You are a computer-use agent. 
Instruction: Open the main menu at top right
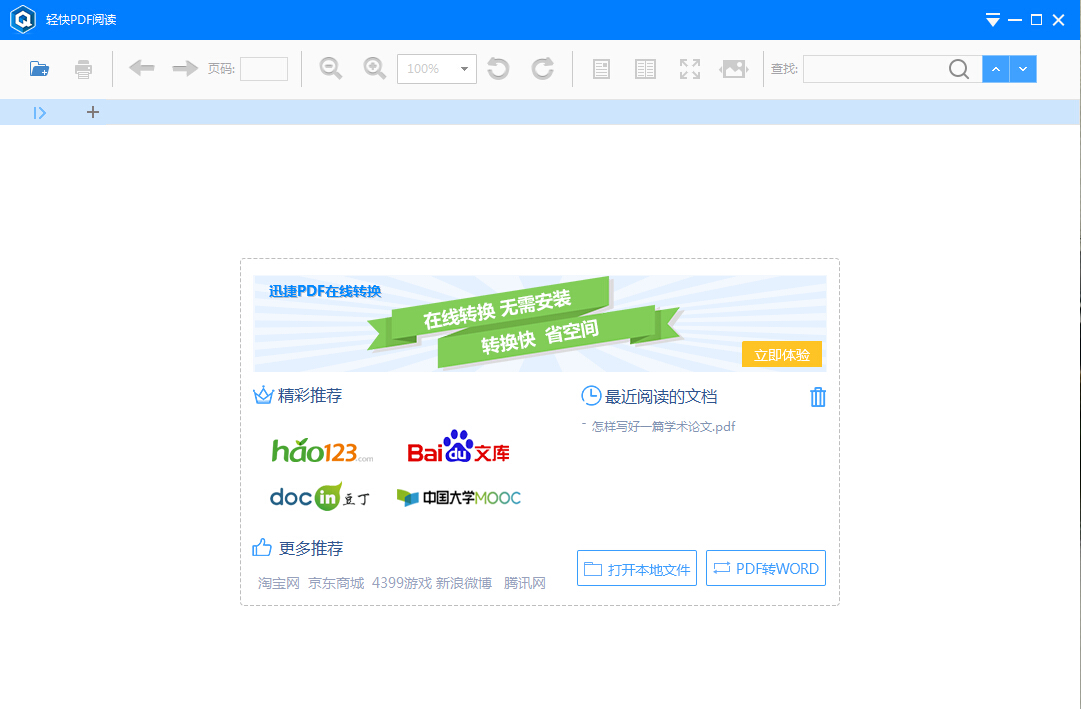coord(992,19)
